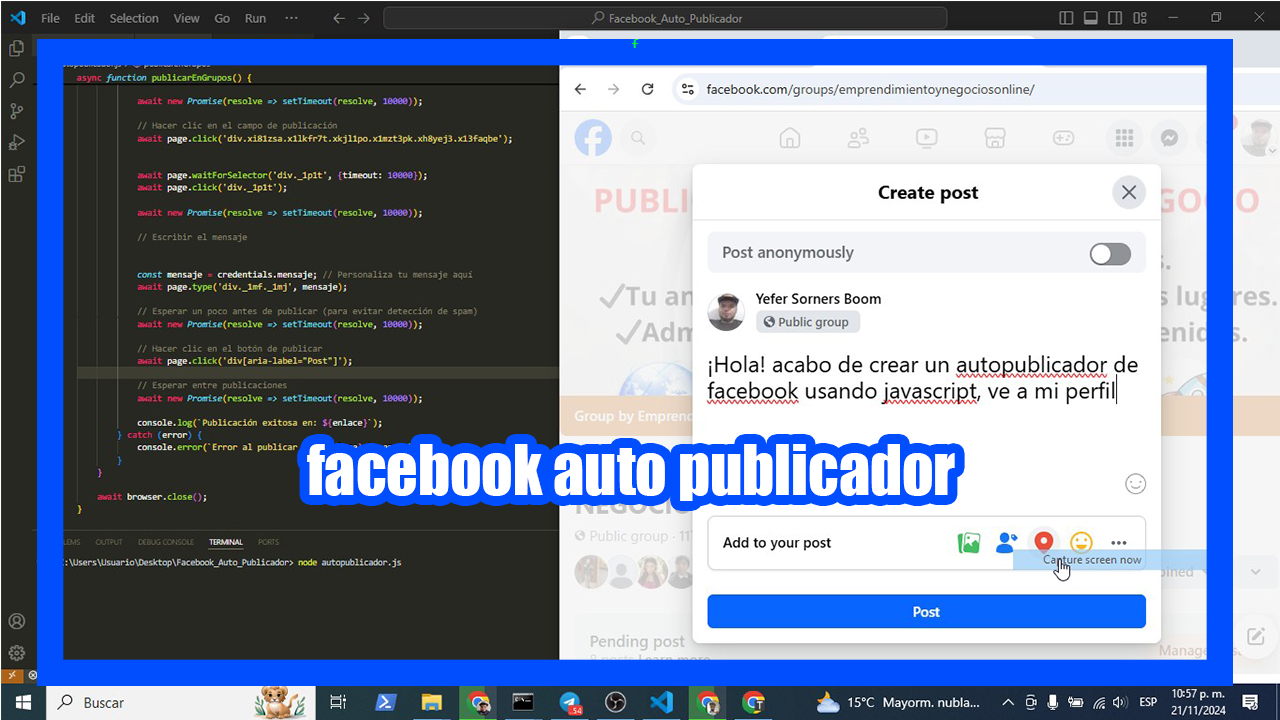Click the Facebook_Auto_Publicador command center search
This screenshot has width=1280, height=720.
(665, 18)
